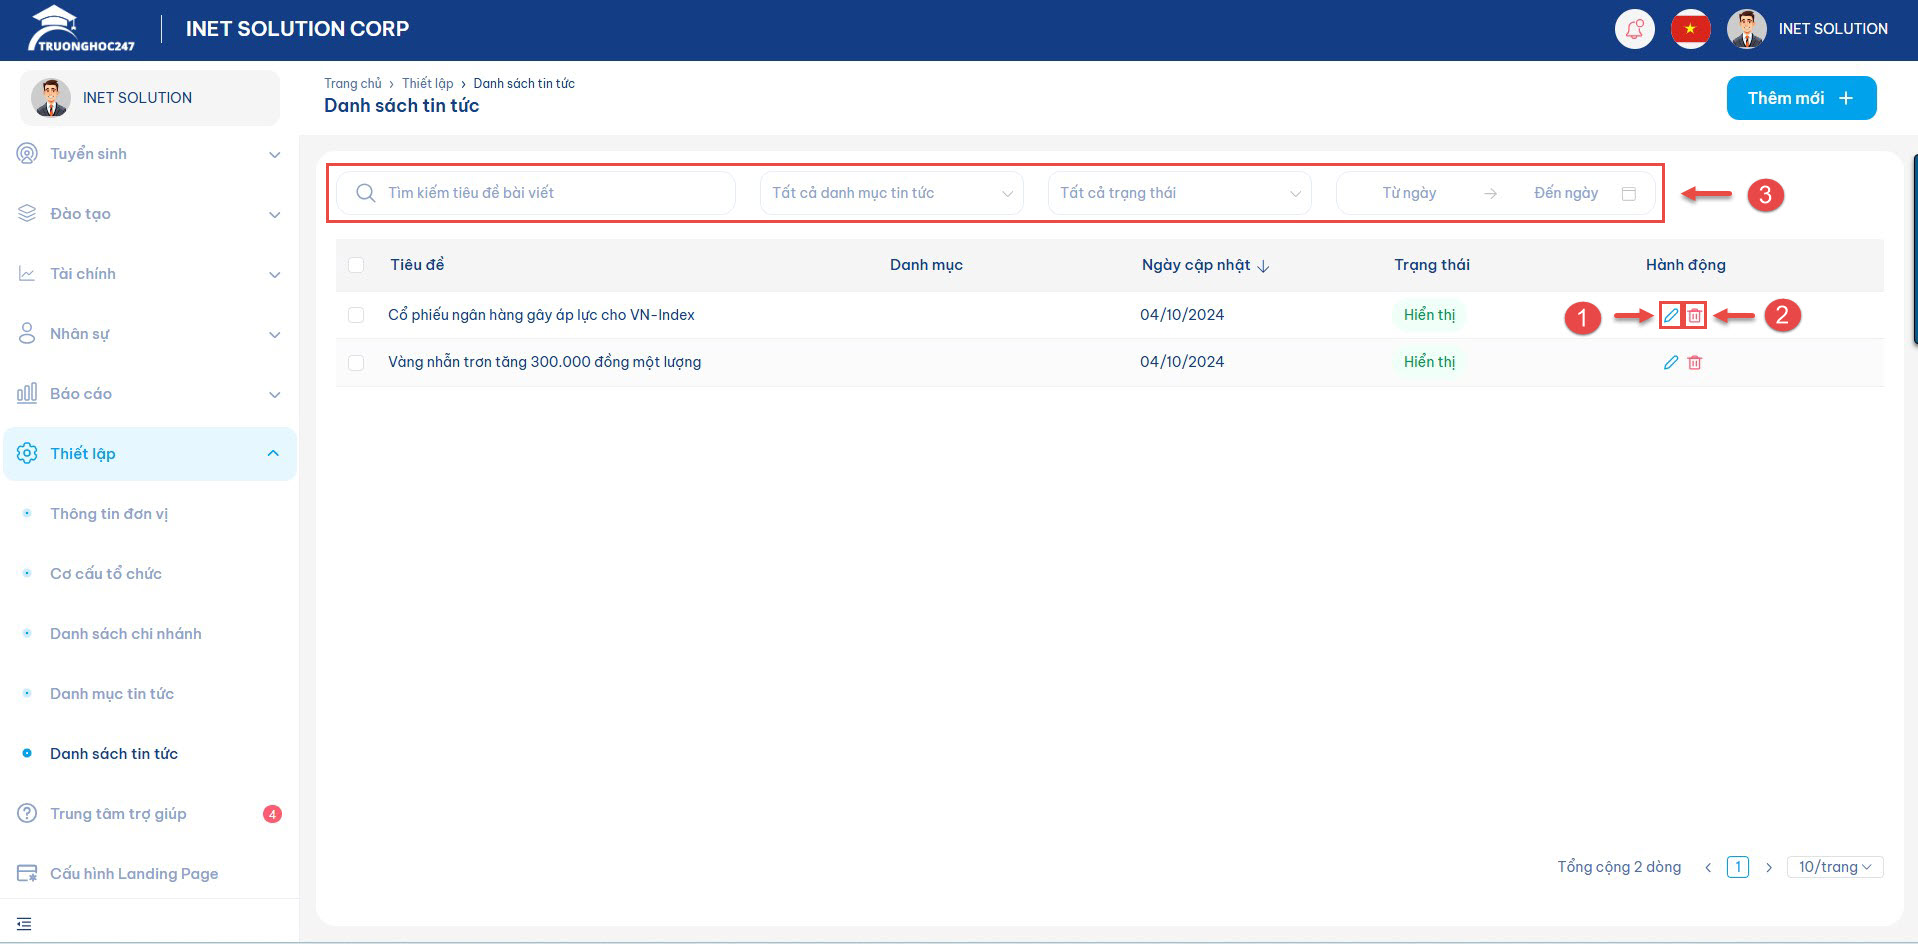Image resolution: width=1918 pixels, height=944 pixels.
Task: Click the 'Thêm mới' button
Action: (1800, 98)
